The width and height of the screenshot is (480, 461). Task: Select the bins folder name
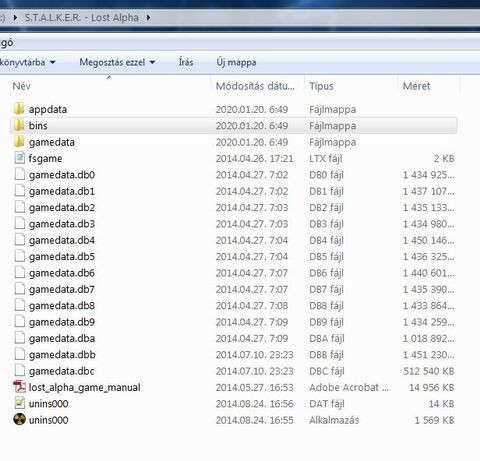coord(38,126)
